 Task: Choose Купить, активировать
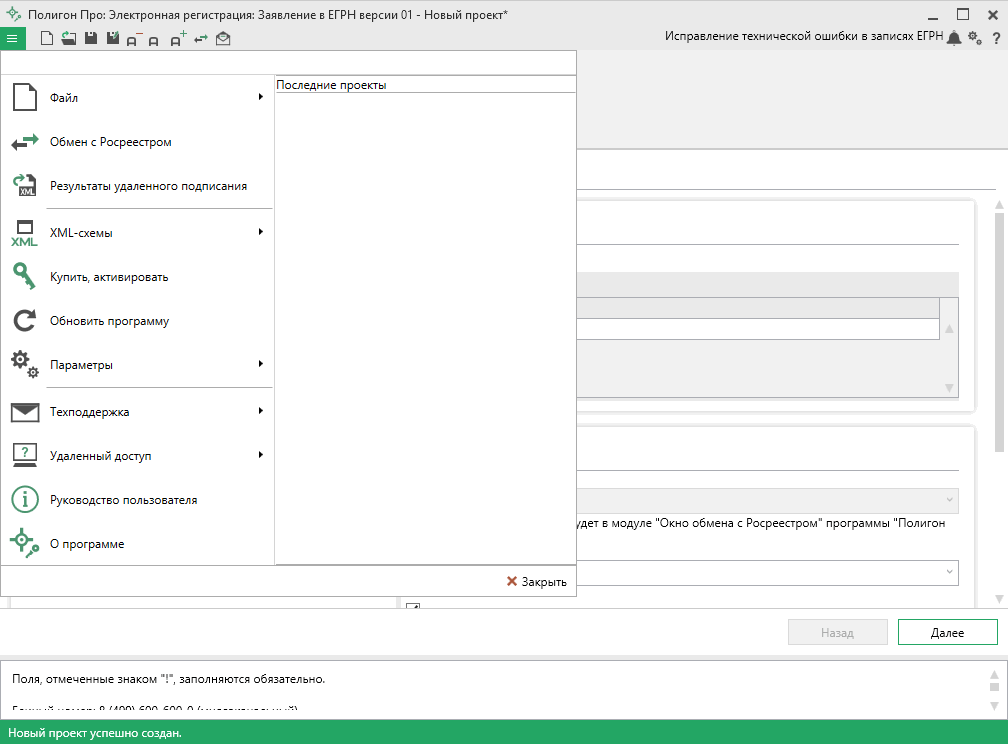click(x=138, y=277)
